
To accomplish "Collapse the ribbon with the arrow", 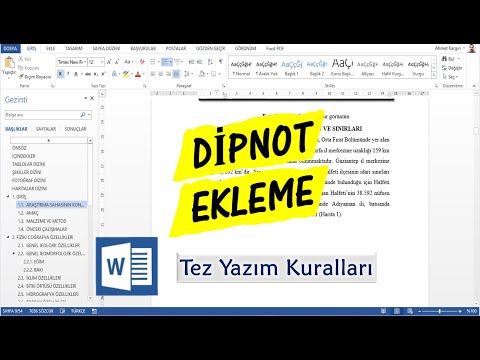I will point(474,86).
